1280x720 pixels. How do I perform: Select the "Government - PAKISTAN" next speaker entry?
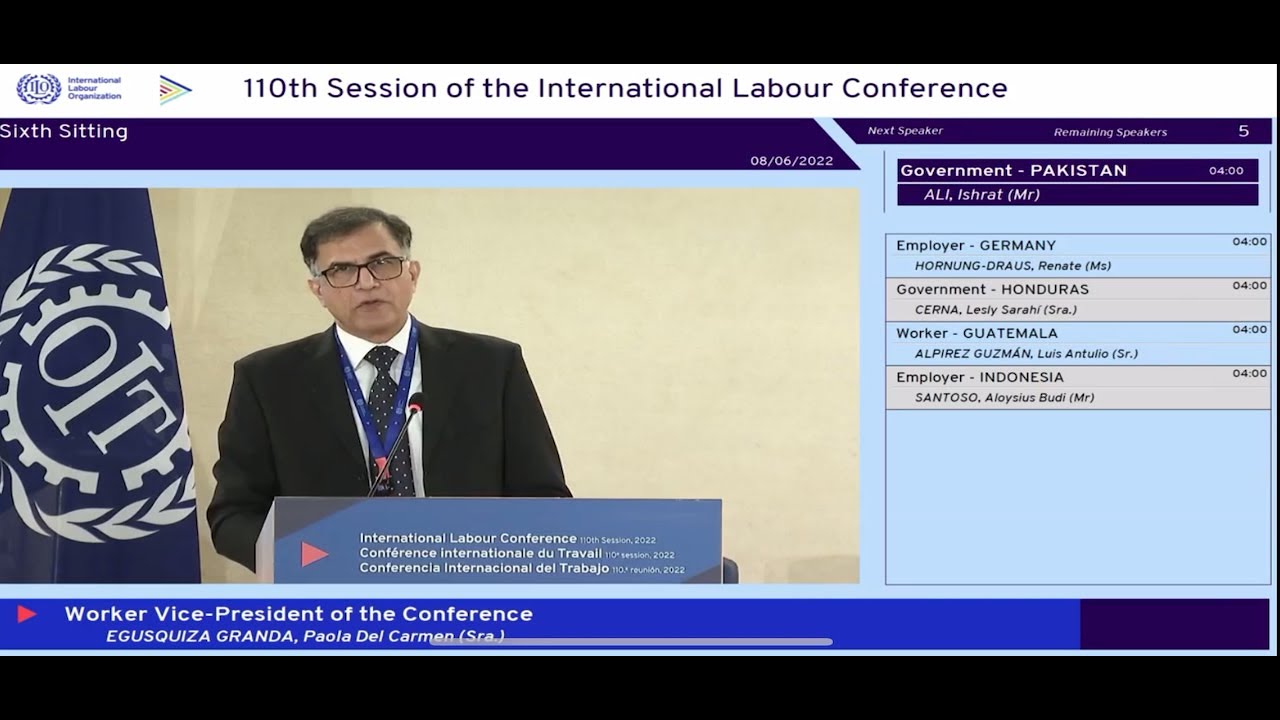click(x=1078, y=170)
